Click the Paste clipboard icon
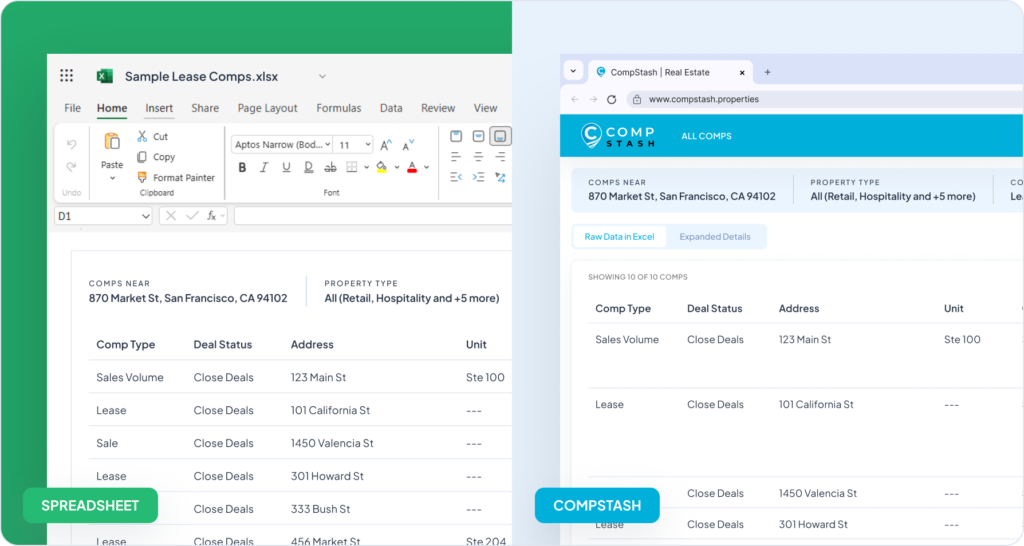Image resolution: width=1024 pixels, height=546 pixels. pyautogui.click(x=112, y=141)
